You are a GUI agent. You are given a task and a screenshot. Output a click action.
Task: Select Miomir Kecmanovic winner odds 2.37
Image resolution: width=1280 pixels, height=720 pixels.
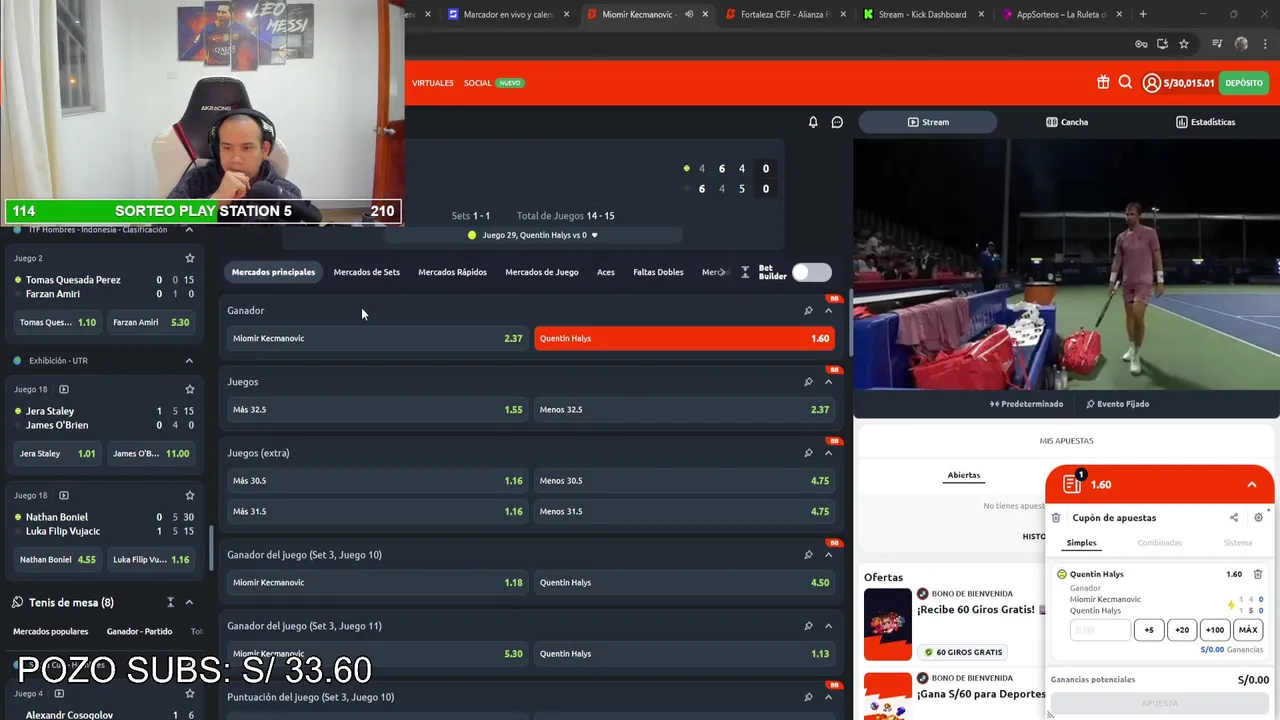click(377, 338)
